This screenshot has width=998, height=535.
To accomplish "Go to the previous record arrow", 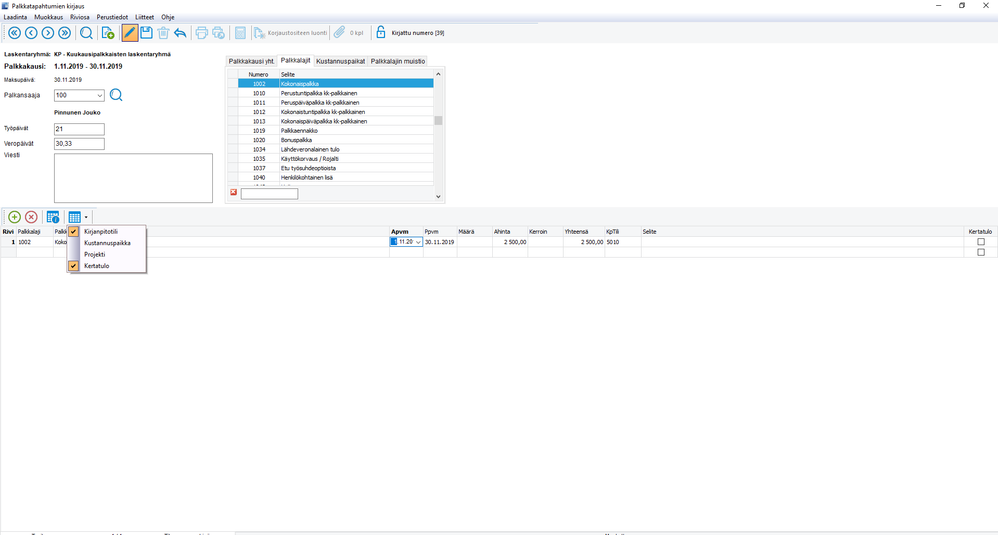I will [x=31, y=33].
